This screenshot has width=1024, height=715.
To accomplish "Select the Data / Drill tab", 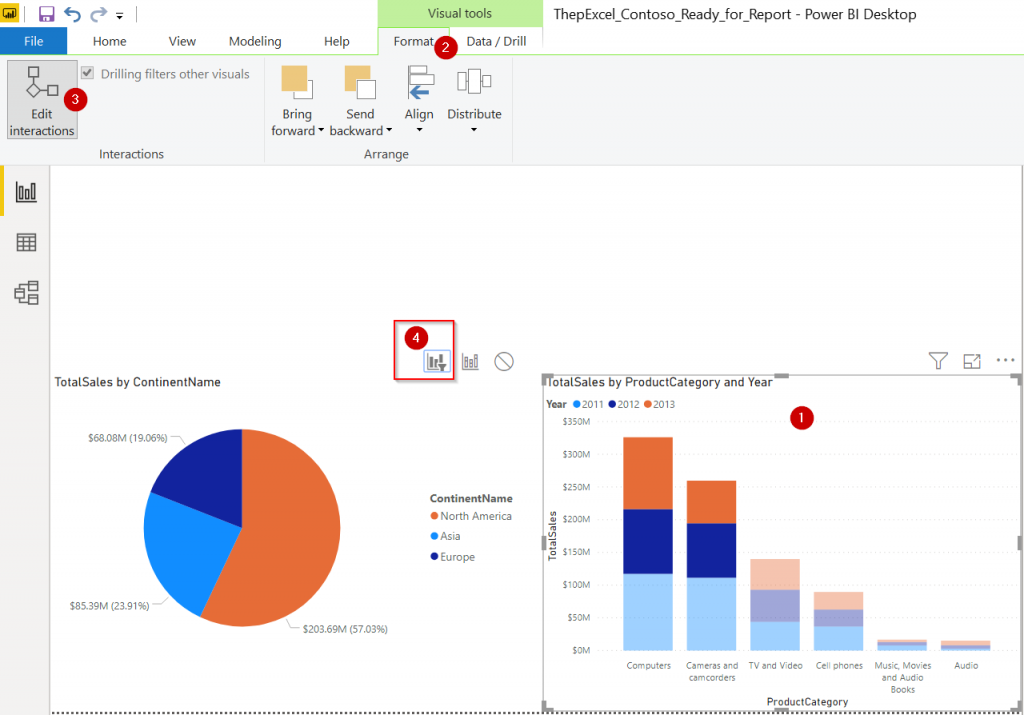I will [496, 41].
